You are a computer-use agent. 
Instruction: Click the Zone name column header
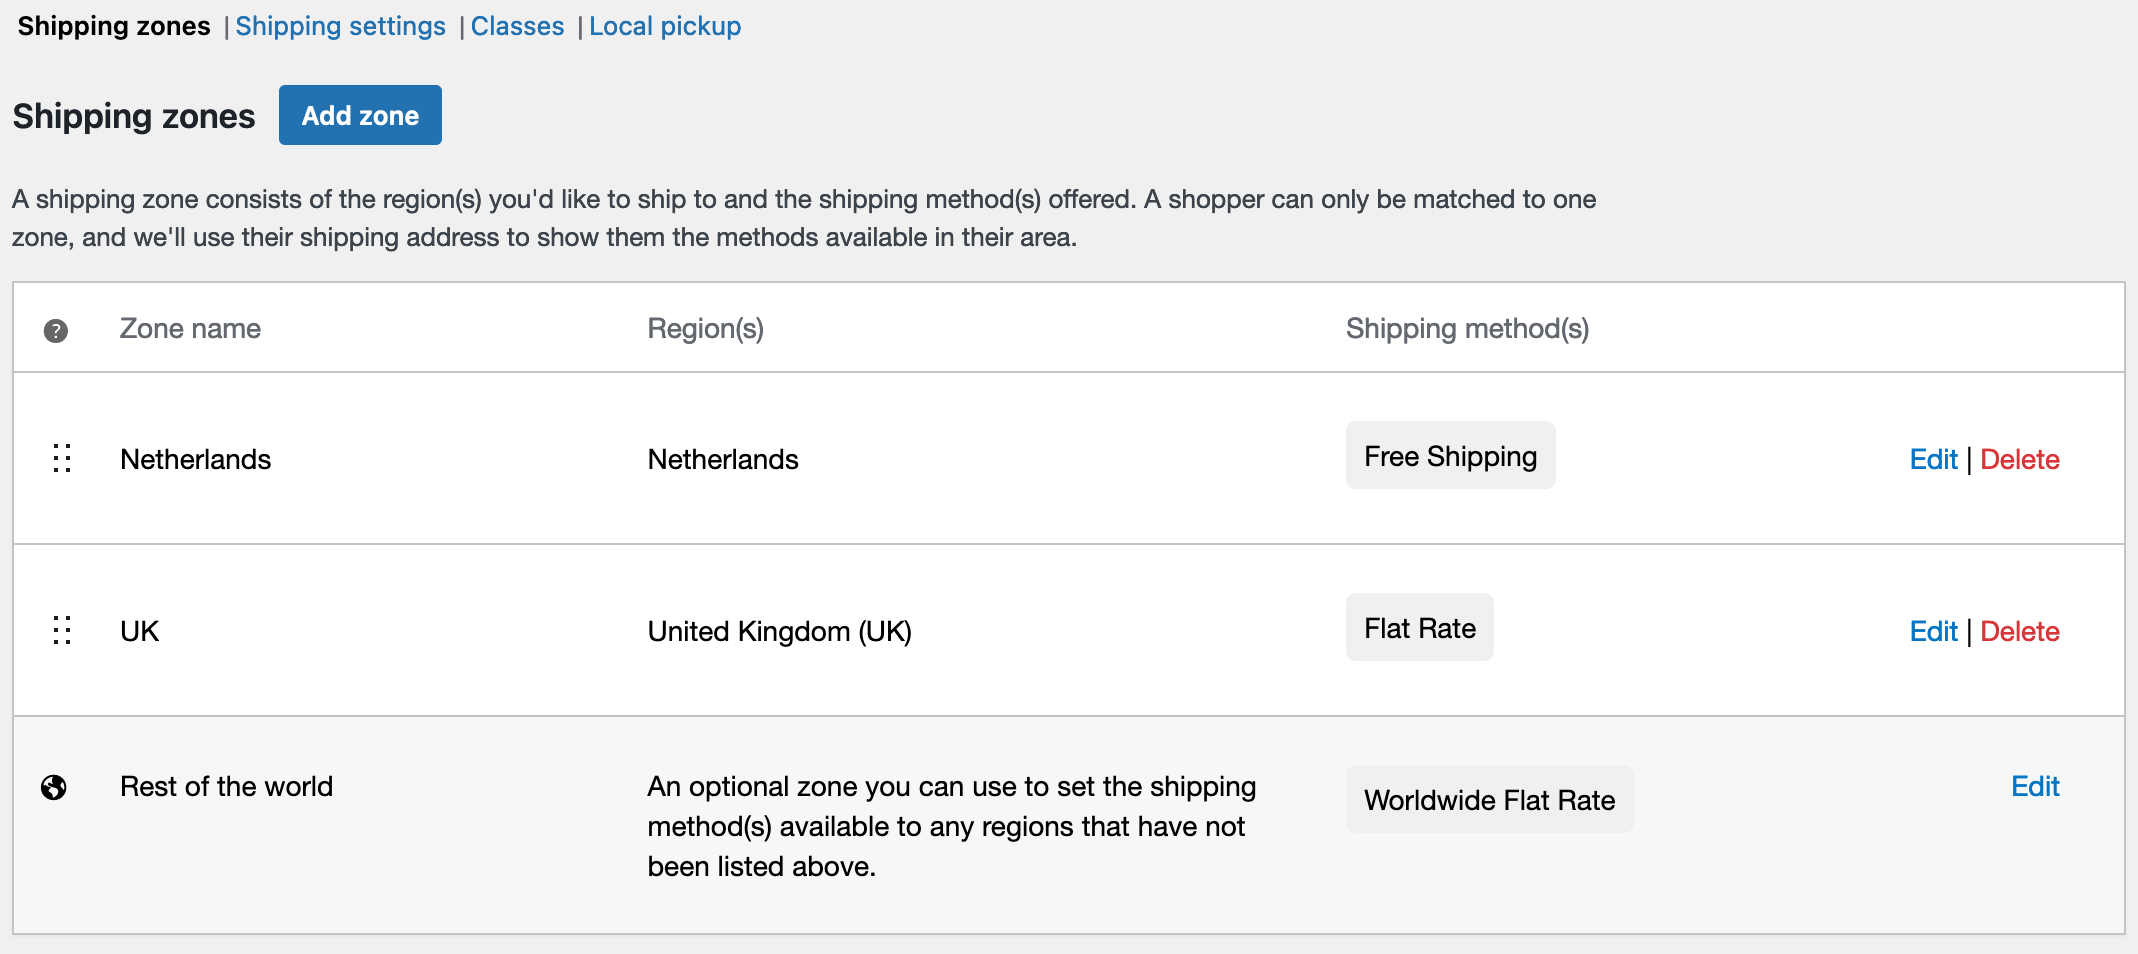190,328
